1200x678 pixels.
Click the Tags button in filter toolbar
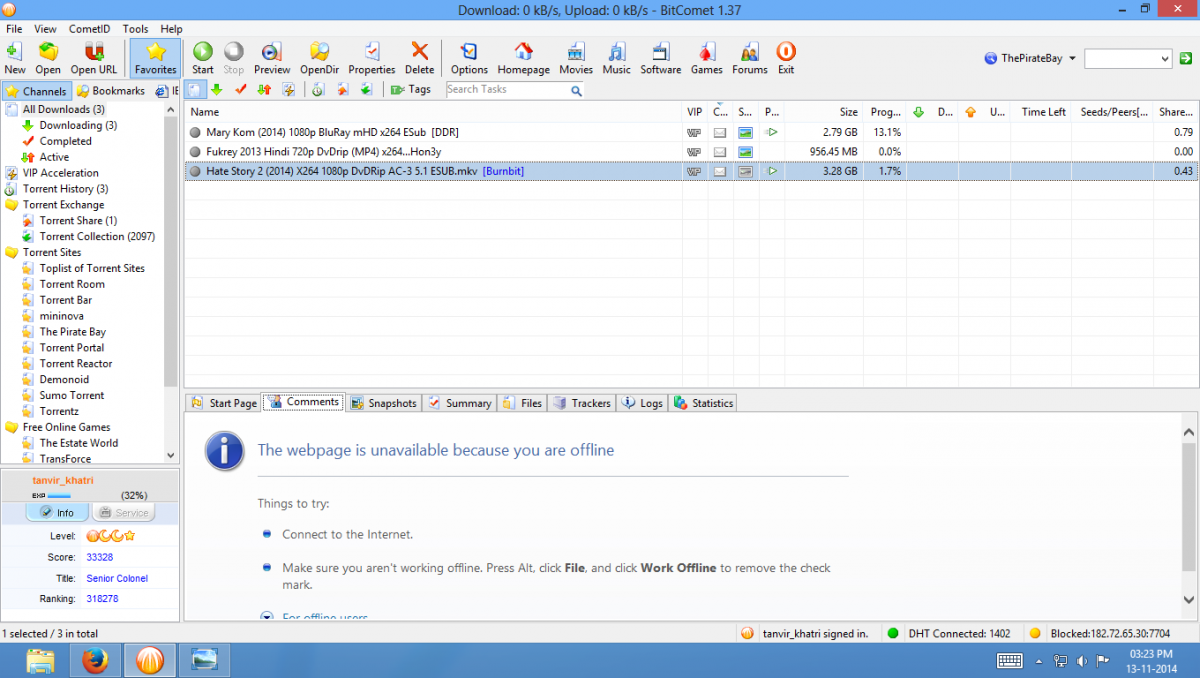[411, 90]
